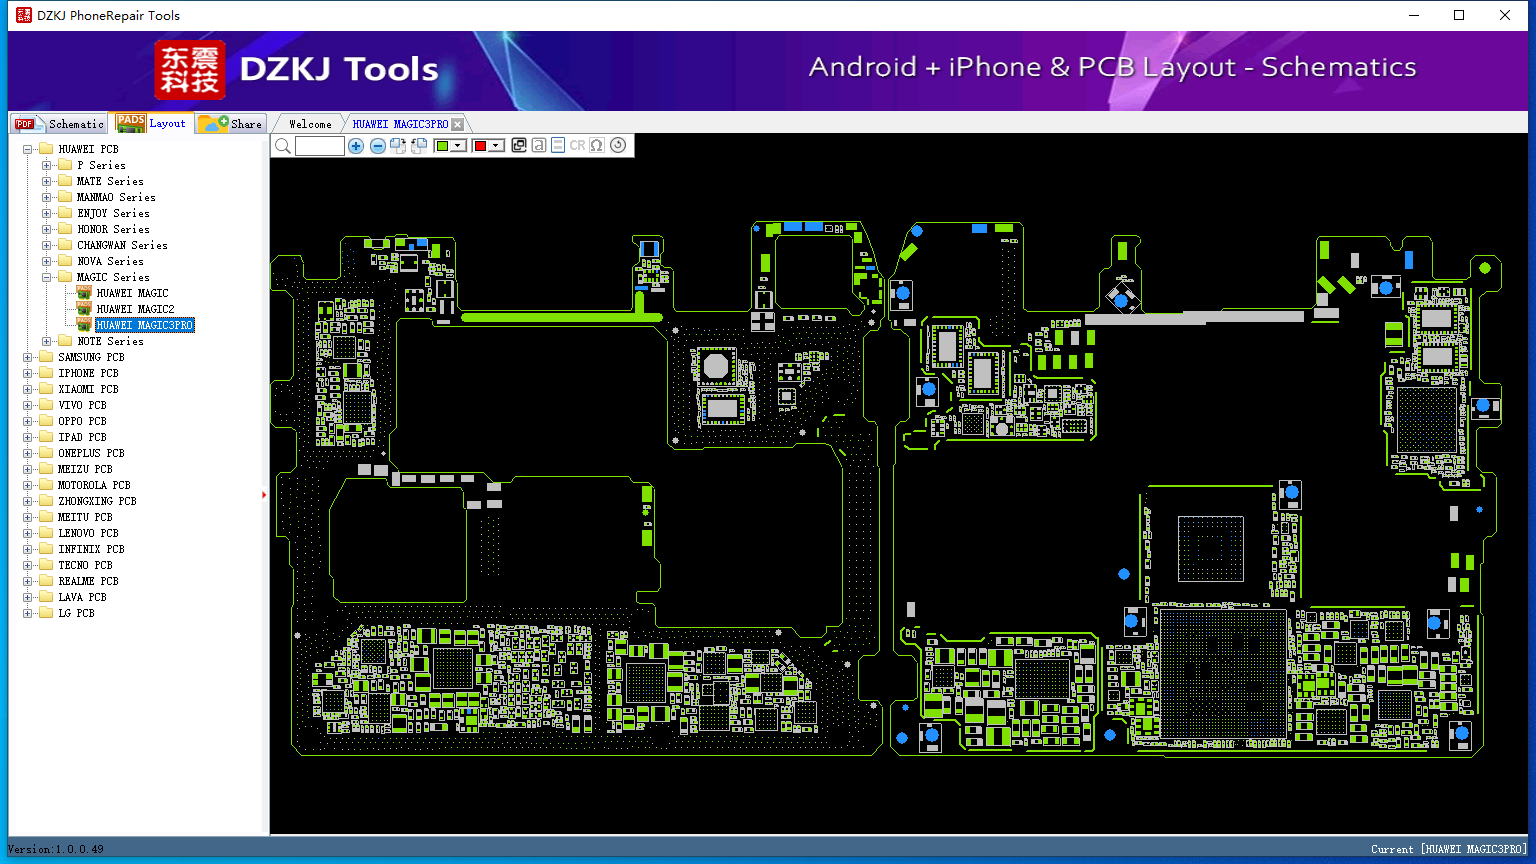Click the folder icon beside LG PCB
The image size is (1536, 864).
tap(46, 613)
